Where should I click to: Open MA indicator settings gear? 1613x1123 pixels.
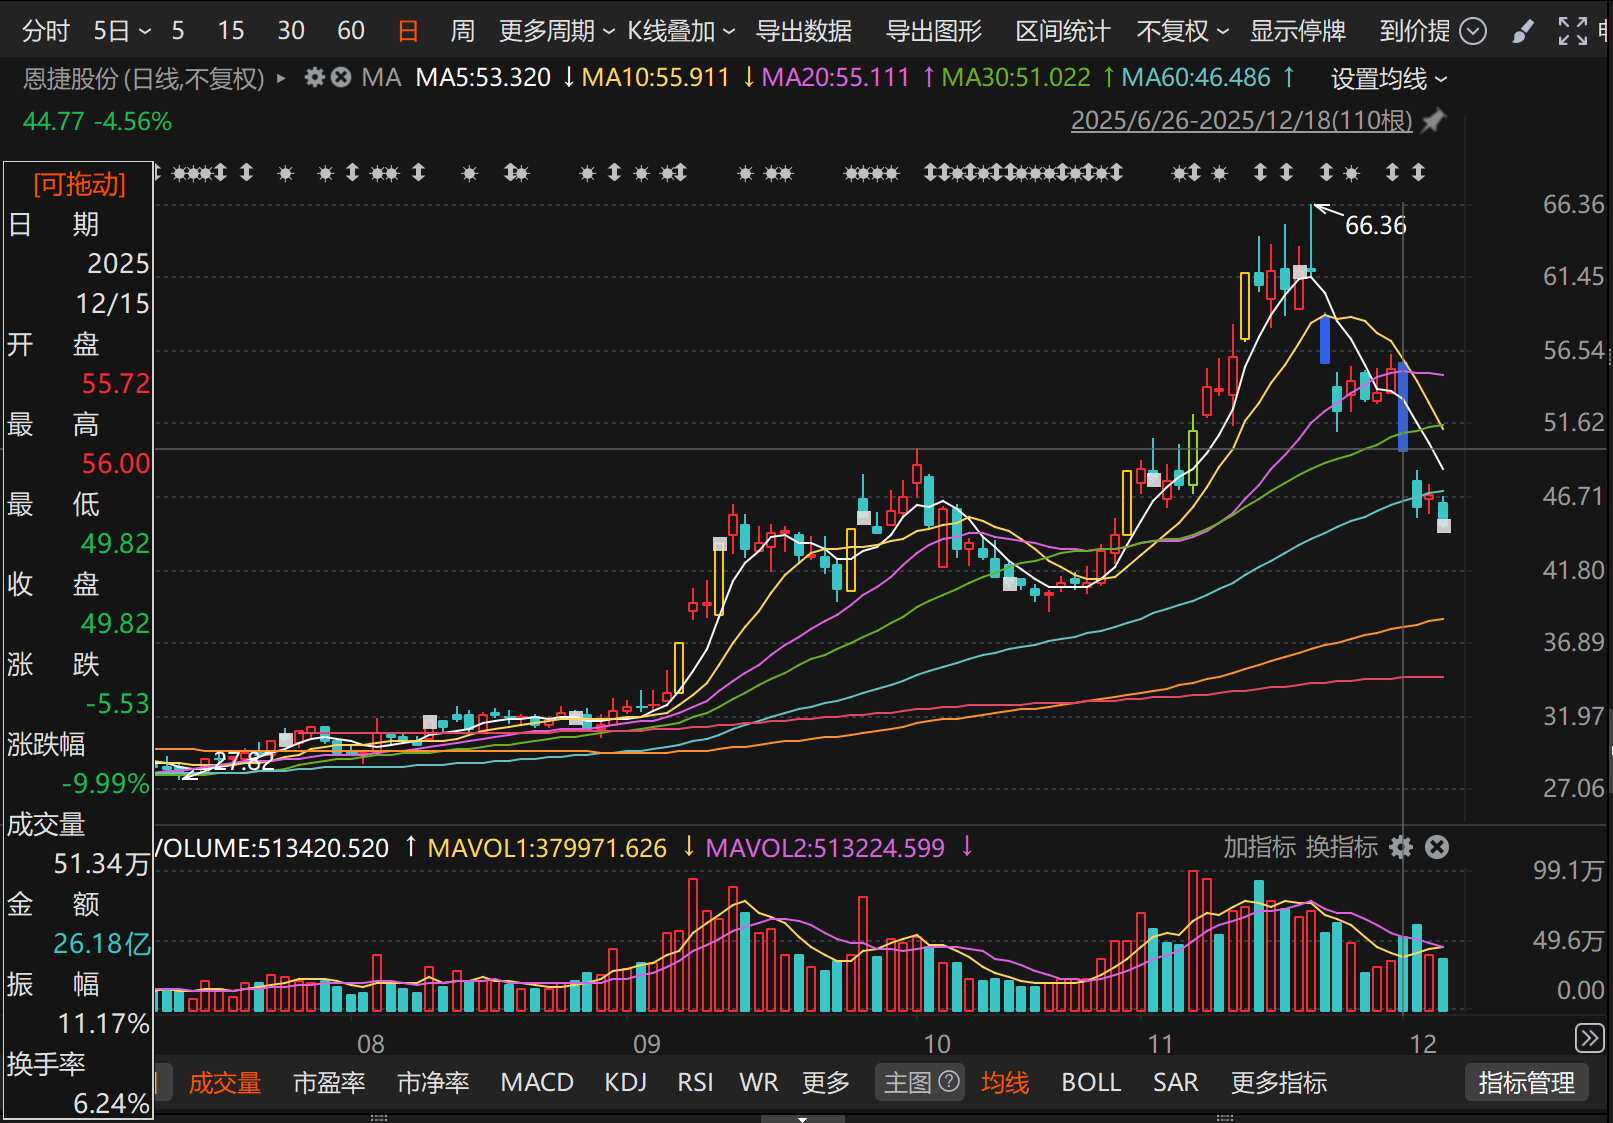[x=315, y=77]
